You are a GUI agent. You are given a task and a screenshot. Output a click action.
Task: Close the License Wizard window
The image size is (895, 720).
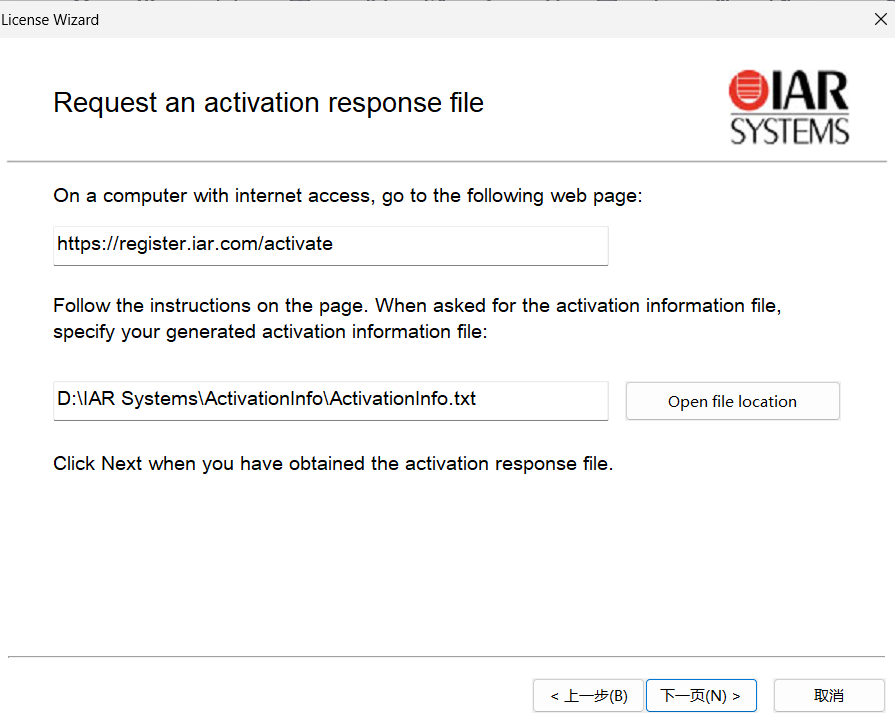click(x=881, y=19)
